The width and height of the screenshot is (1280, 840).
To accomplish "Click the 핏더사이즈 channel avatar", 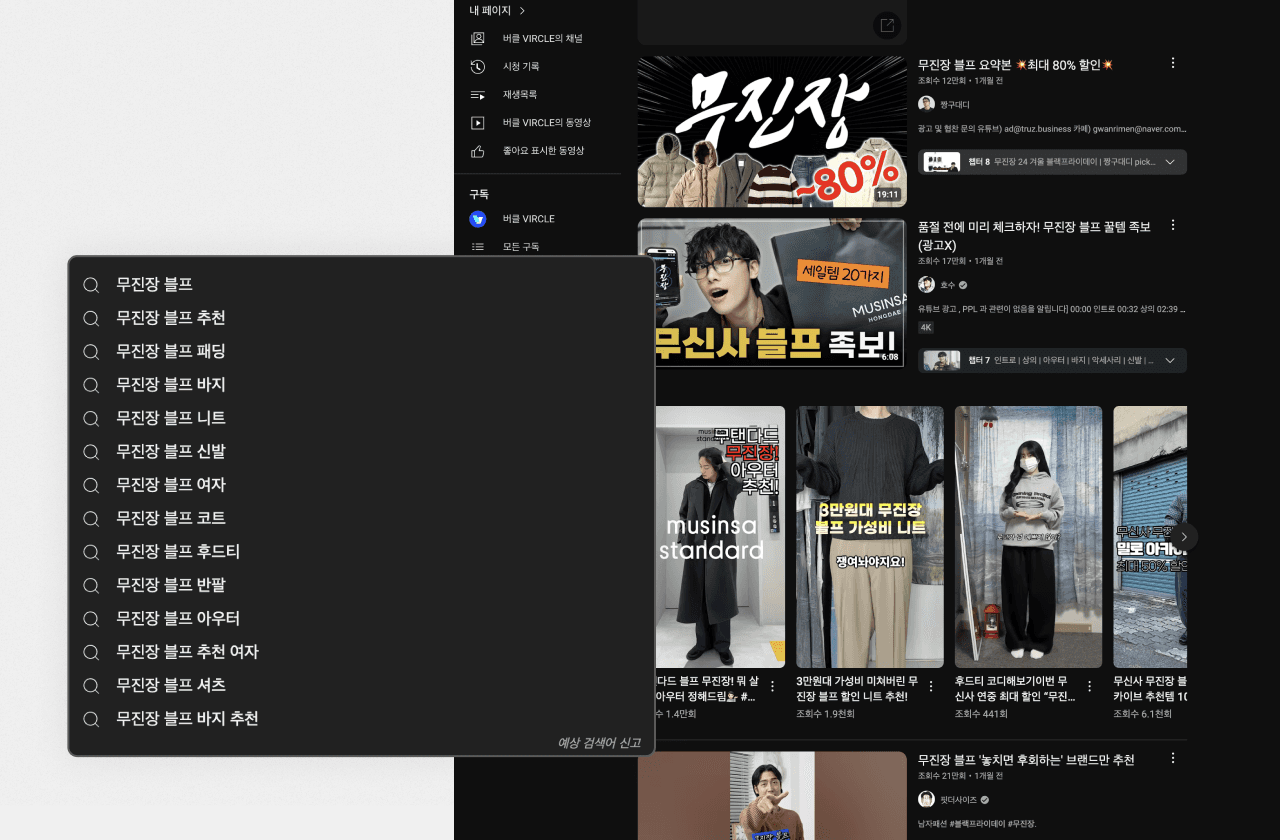I will [x=926, y=799].
